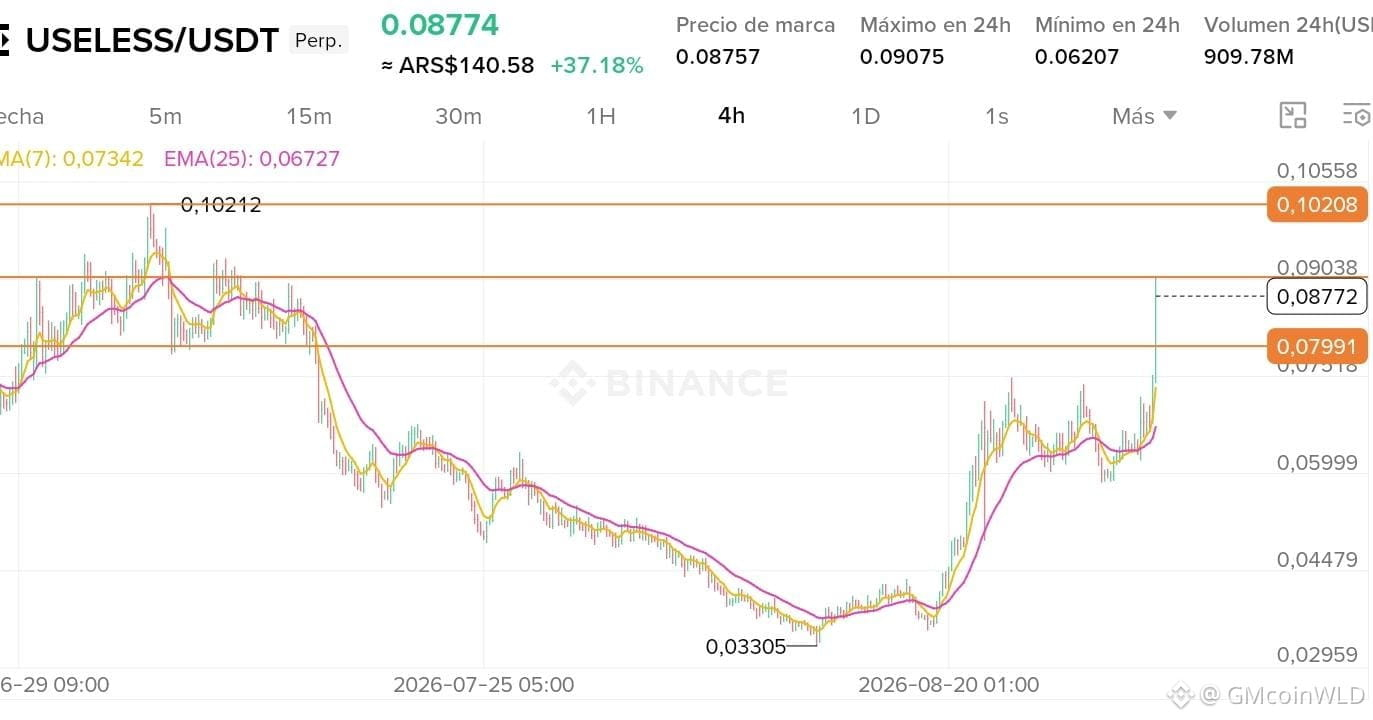Image resolution: width=1373 pixels, height=720 pixels.
Task: Click the 0,10212 high price annotation
Action: 221,205
